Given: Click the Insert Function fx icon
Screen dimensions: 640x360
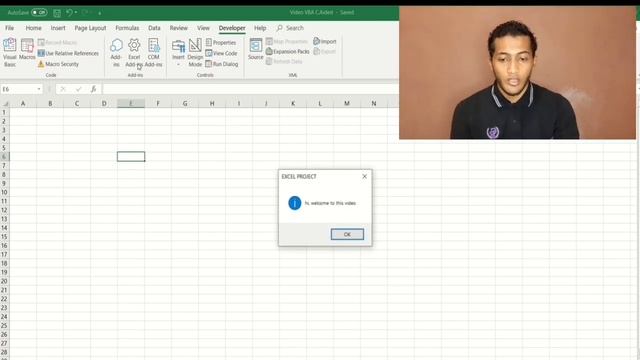Looking at the screenshot, I should (93, 89).
